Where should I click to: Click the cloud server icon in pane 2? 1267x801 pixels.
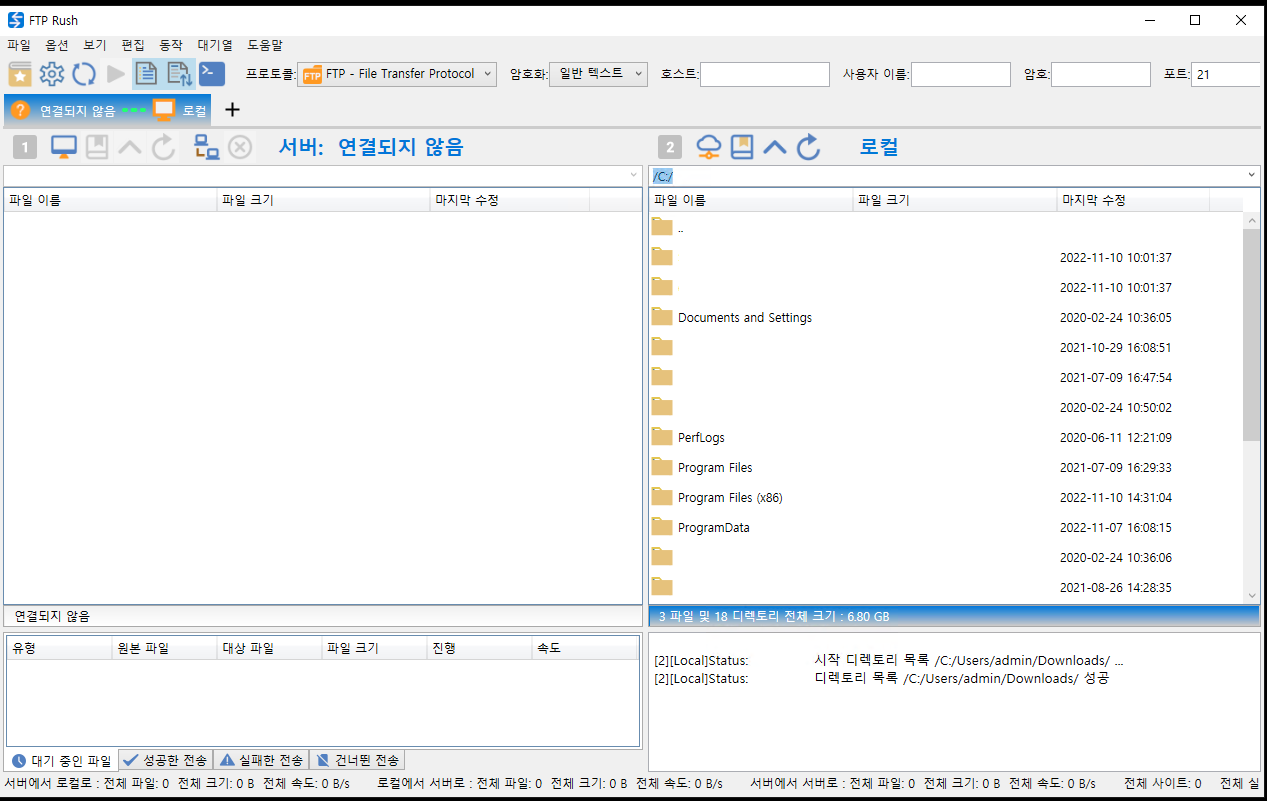(708, 147)
